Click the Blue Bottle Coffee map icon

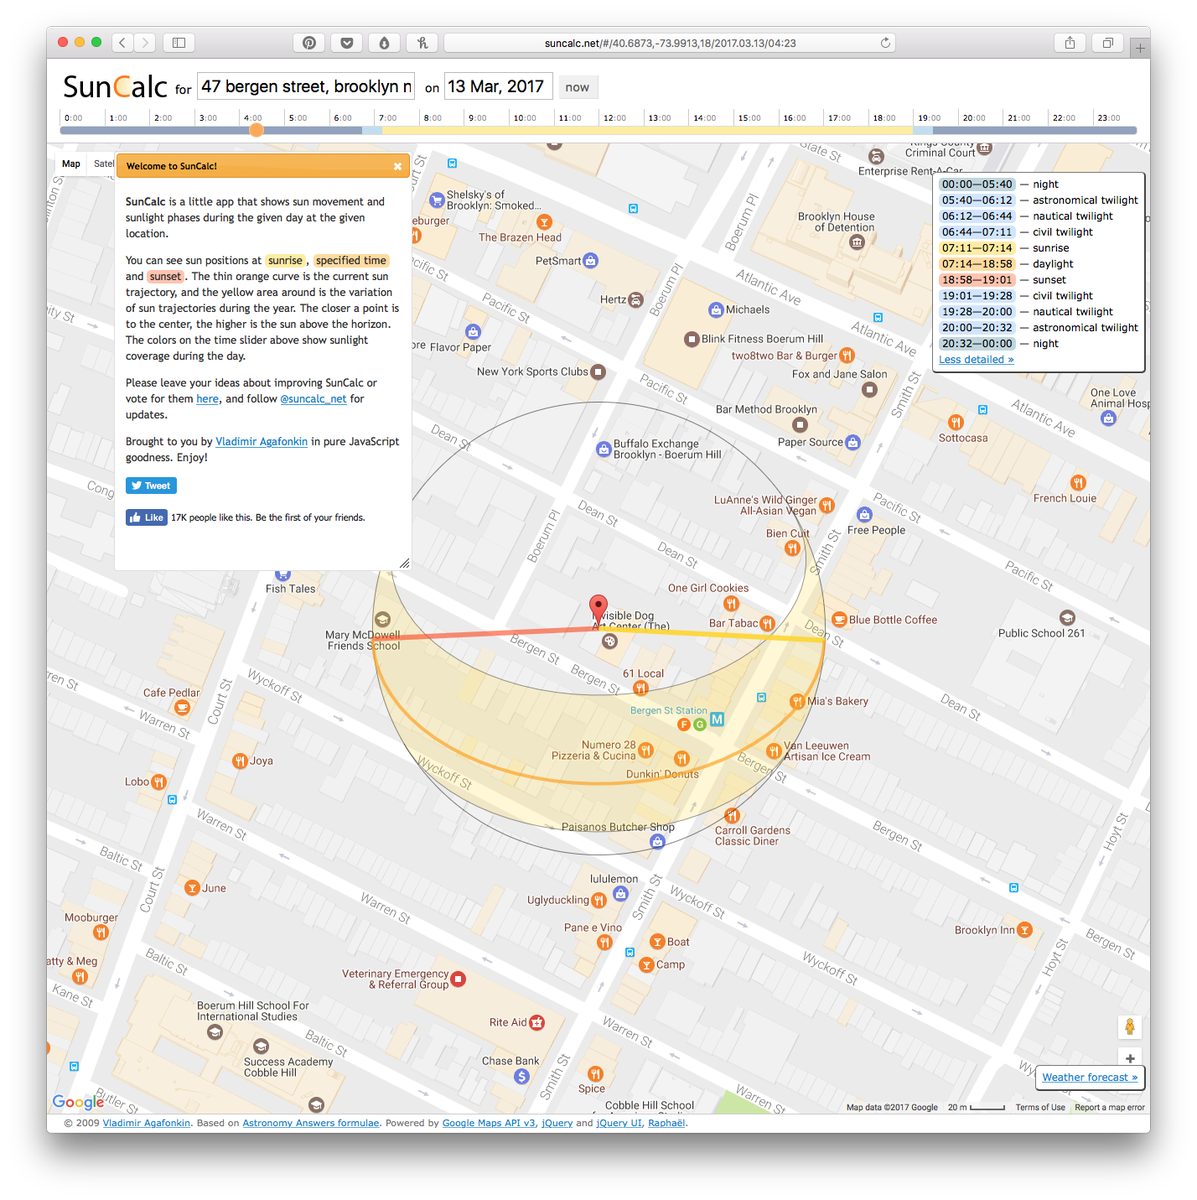pos(839,620)
